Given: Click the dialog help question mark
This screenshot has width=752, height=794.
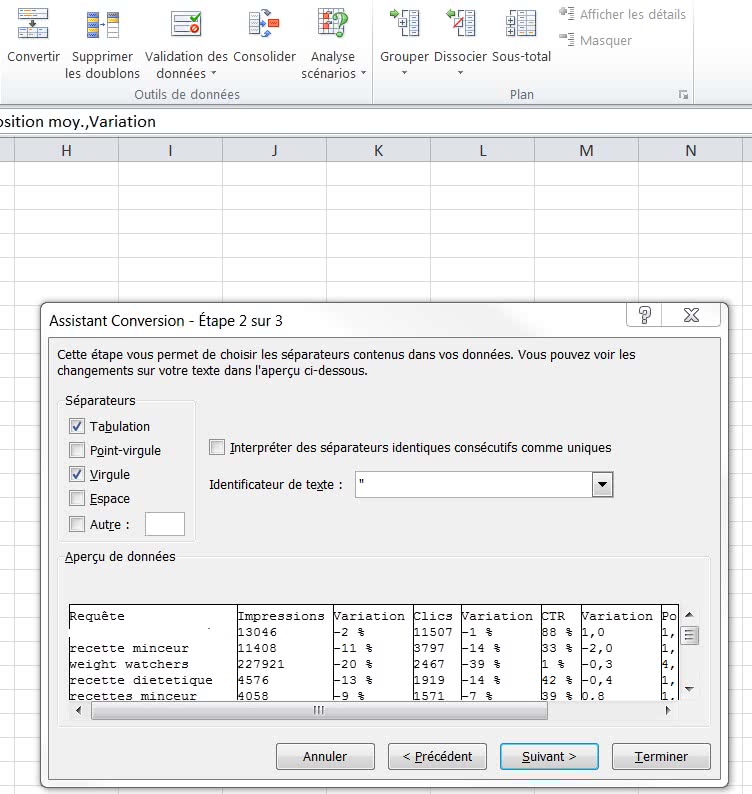Looking at the screenshot, I should point(644,315).
